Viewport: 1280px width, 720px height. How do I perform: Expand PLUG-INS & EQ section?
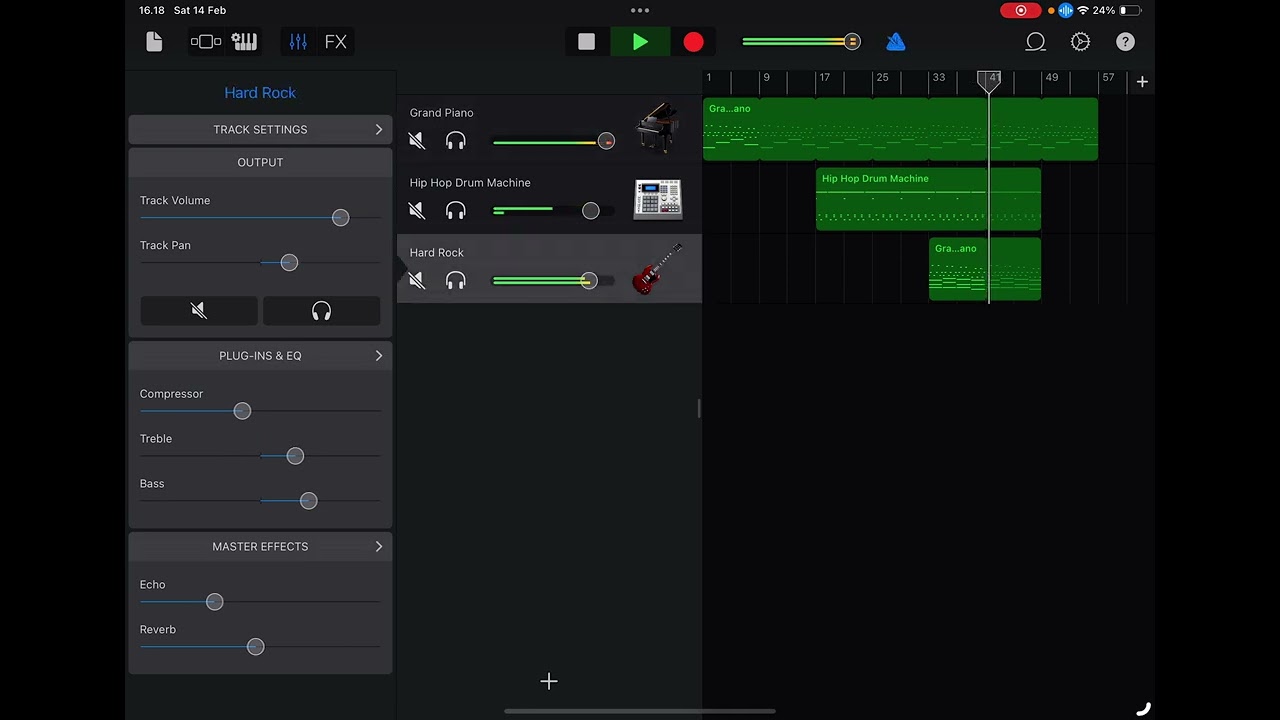(x=260, y=356)
